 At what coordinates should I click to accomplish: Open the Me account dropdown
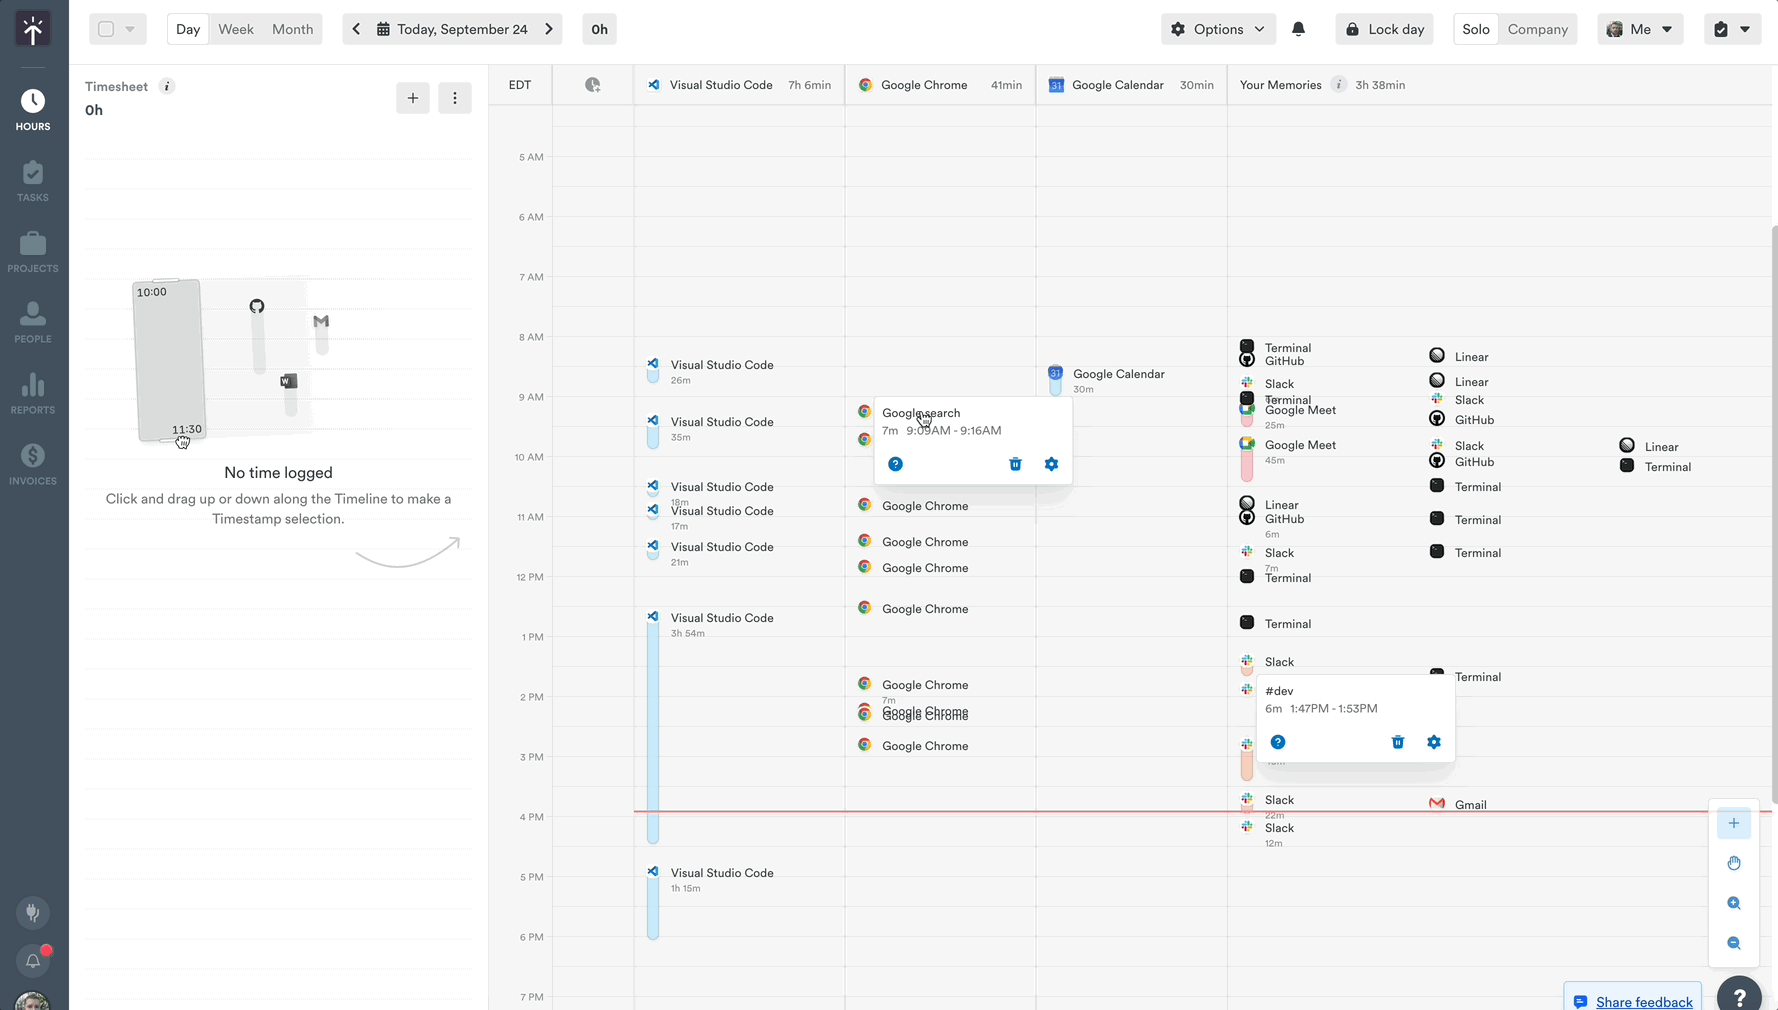(x=1639, y=29)
